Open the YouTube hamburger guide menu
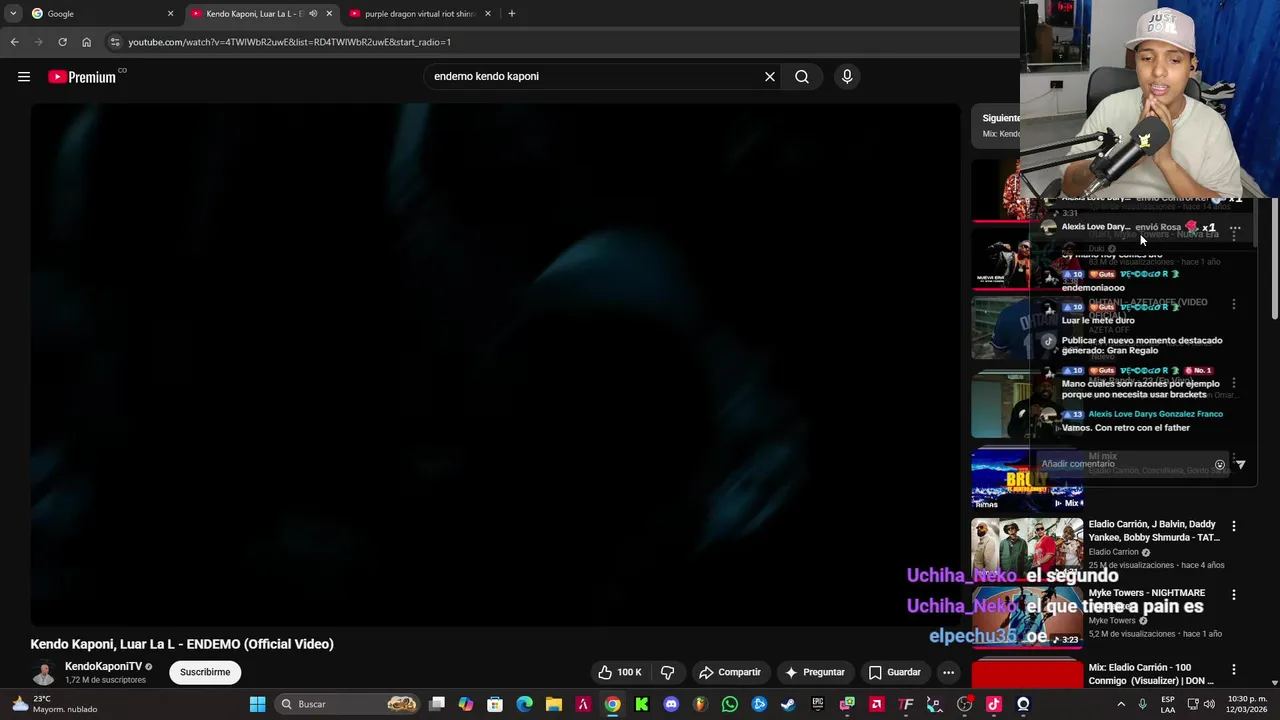 (24, 77)
